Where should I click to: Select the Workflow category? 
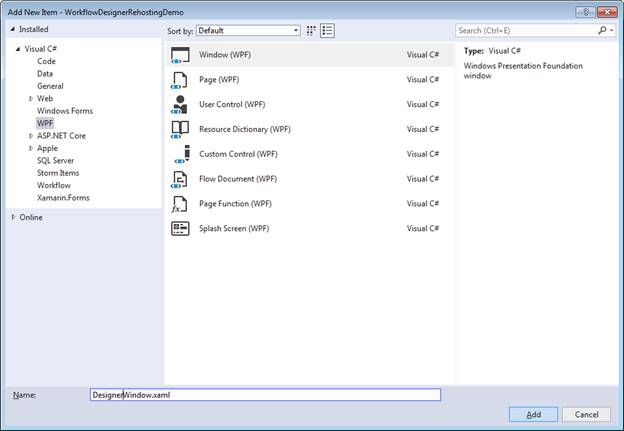click(54, 185)
